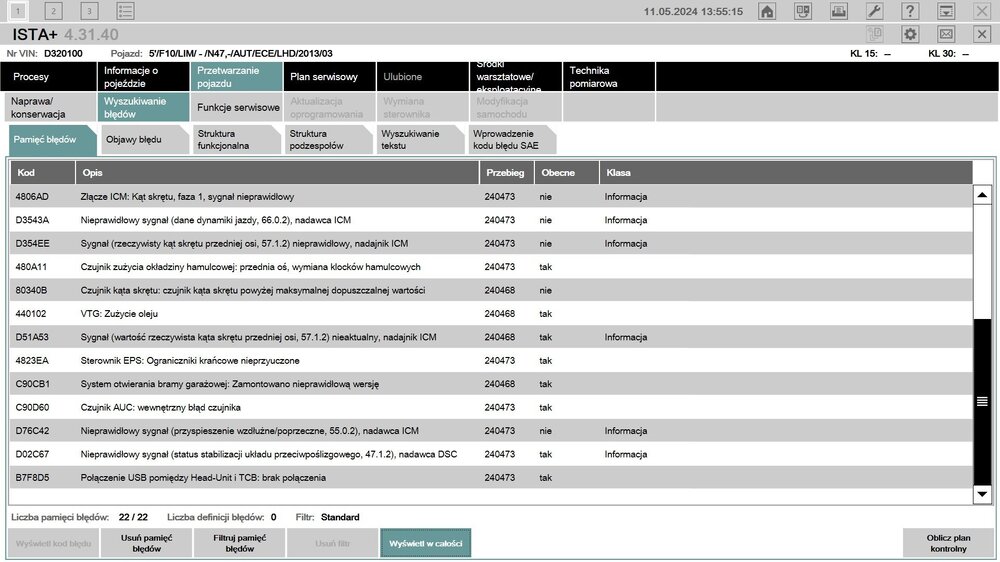Click the scroll up arrow of the fault list
Viewport: 1000px width, 562px height.
click(982, 195)
